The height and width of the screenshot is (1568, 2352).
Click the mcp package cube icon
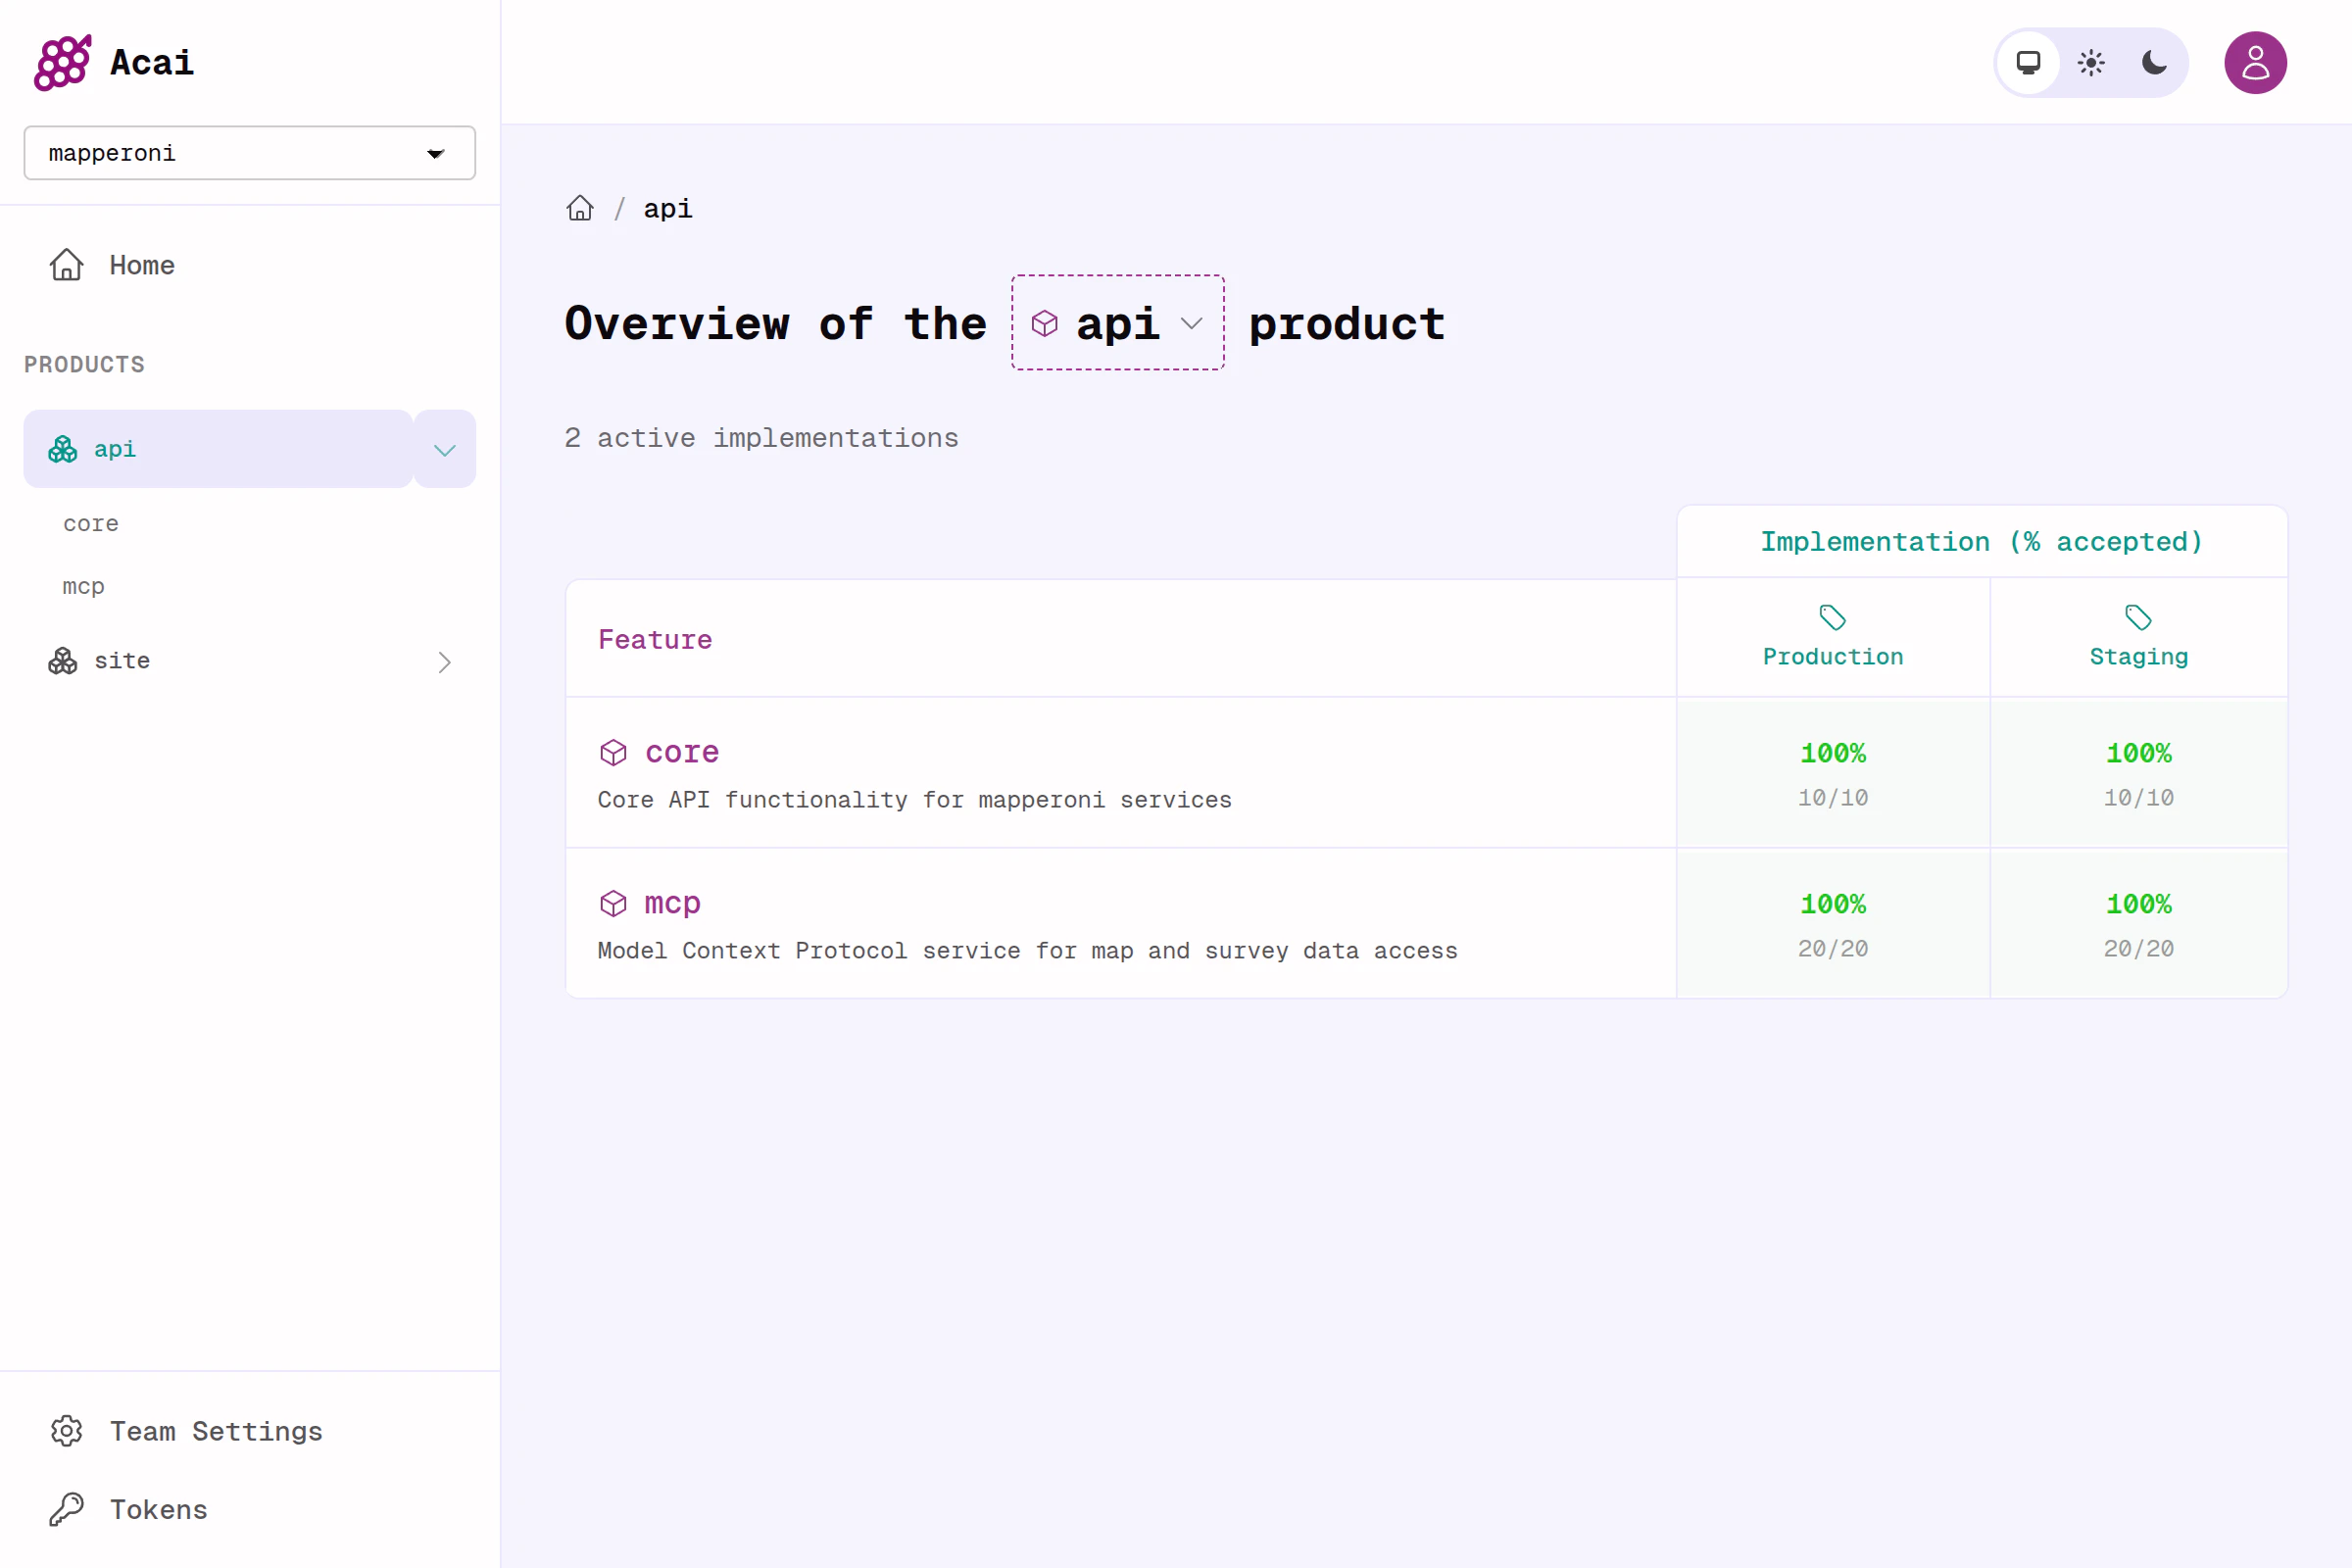pyautogui.click(x=613, y=903)
